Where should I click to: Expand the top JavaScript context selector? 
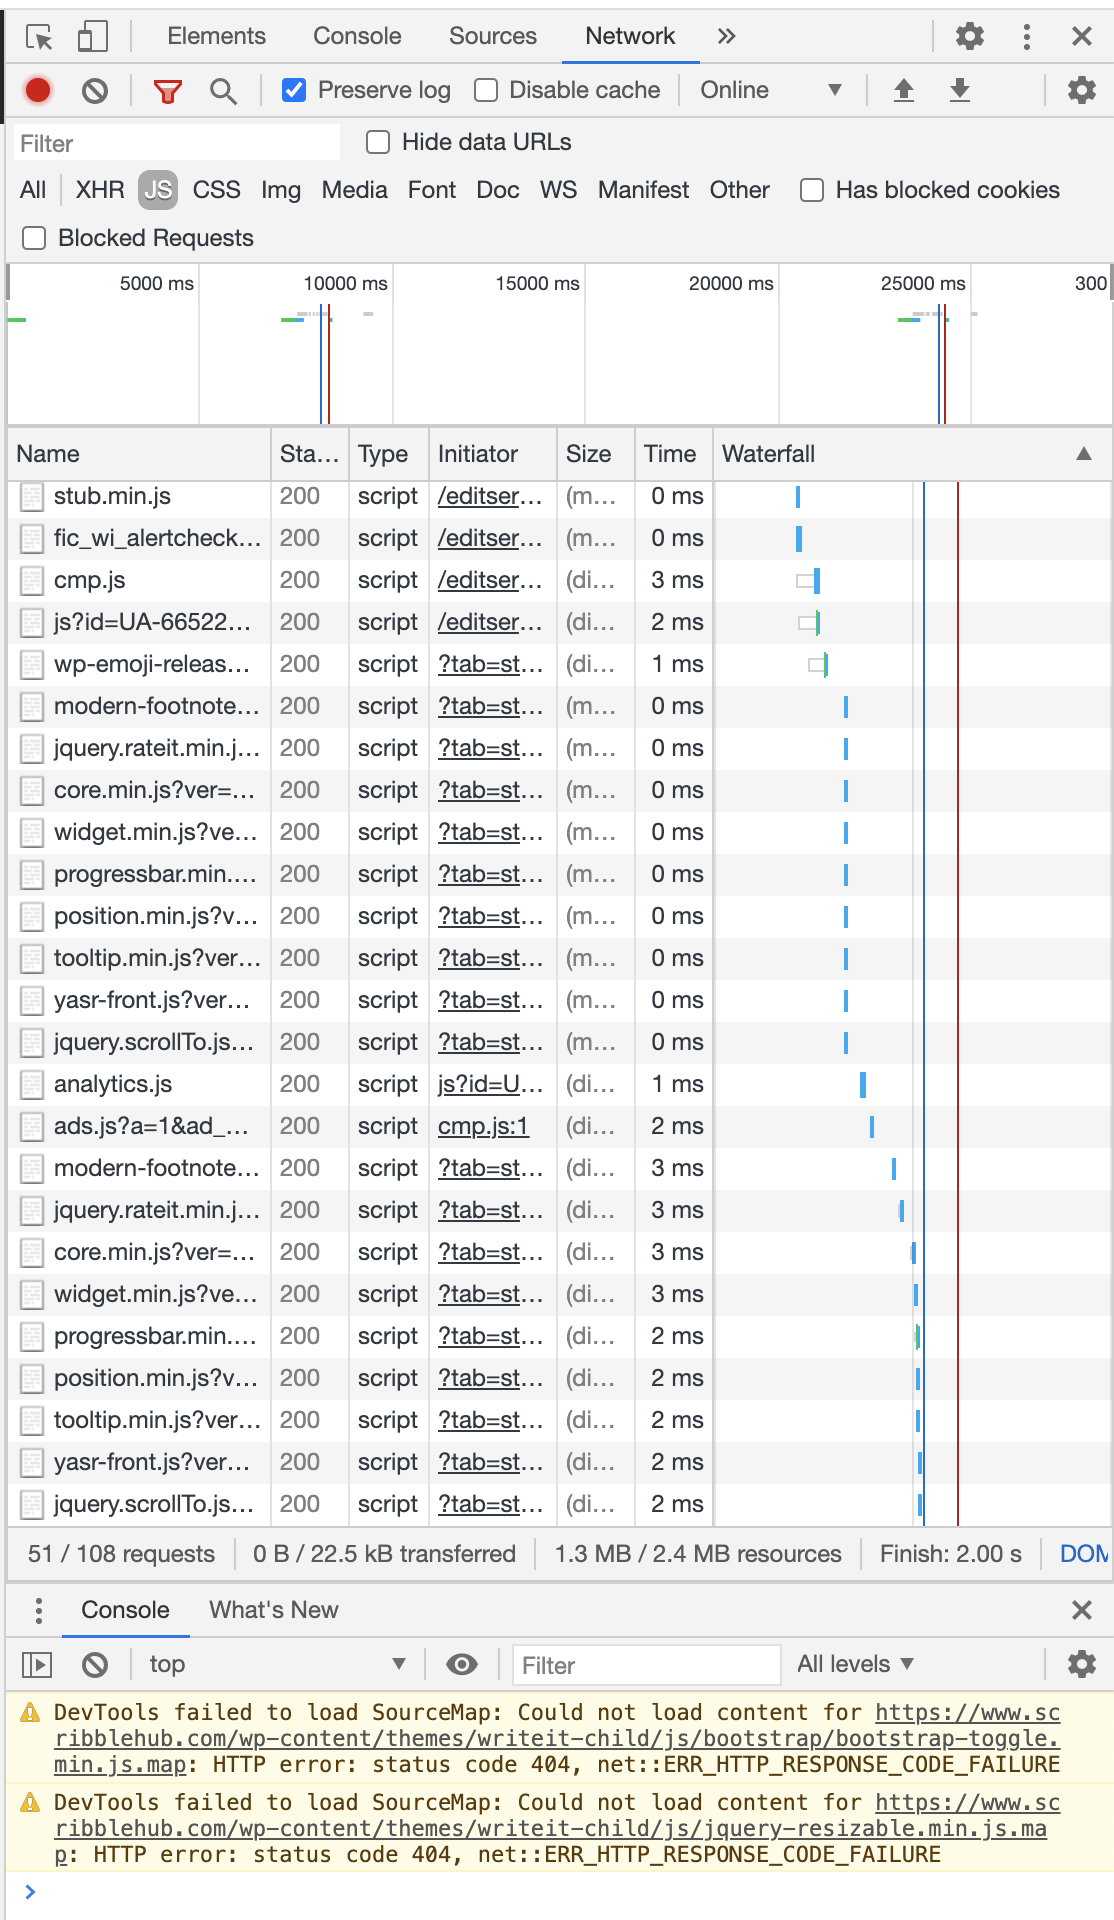[276, 1664]
